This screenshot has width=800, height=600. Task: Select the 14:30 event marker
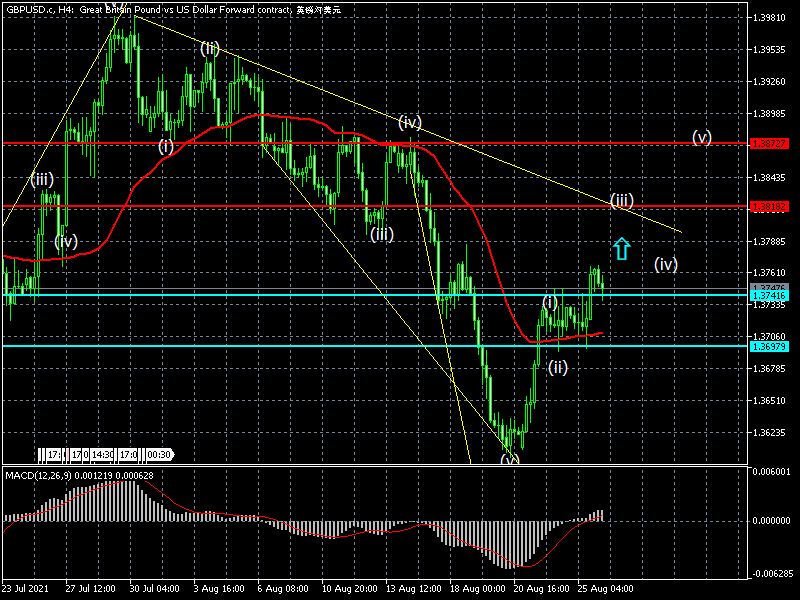(x=103, y=454)
